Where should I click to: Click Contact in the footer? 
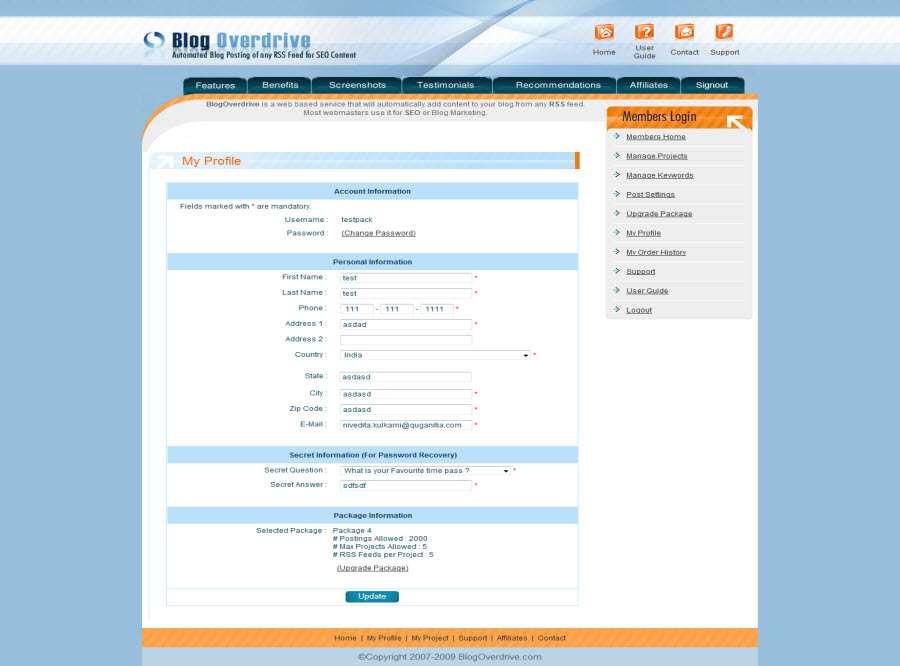click(552, 638)
